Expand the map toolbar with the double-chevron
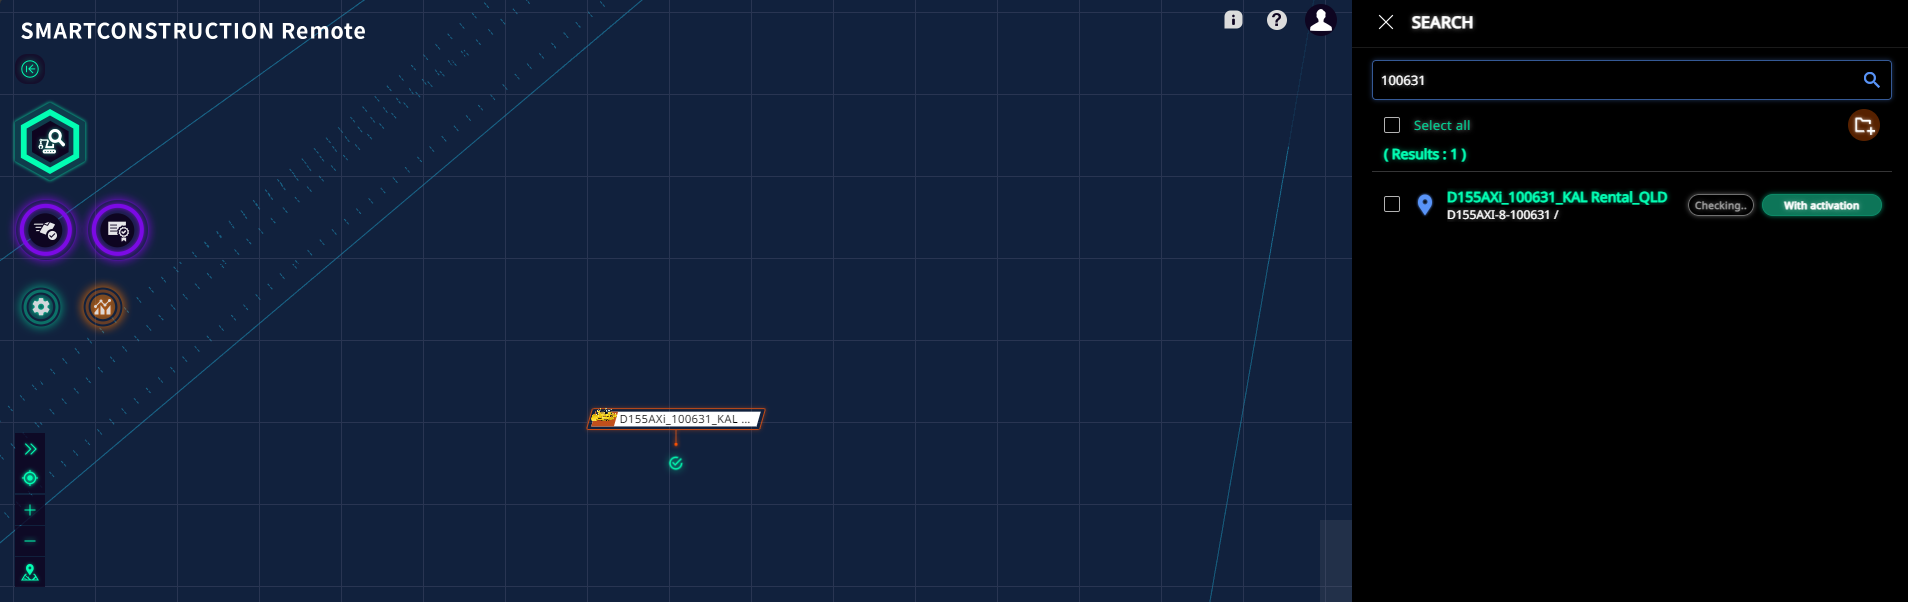This screenshot has width=1908, height=602. 30,449
